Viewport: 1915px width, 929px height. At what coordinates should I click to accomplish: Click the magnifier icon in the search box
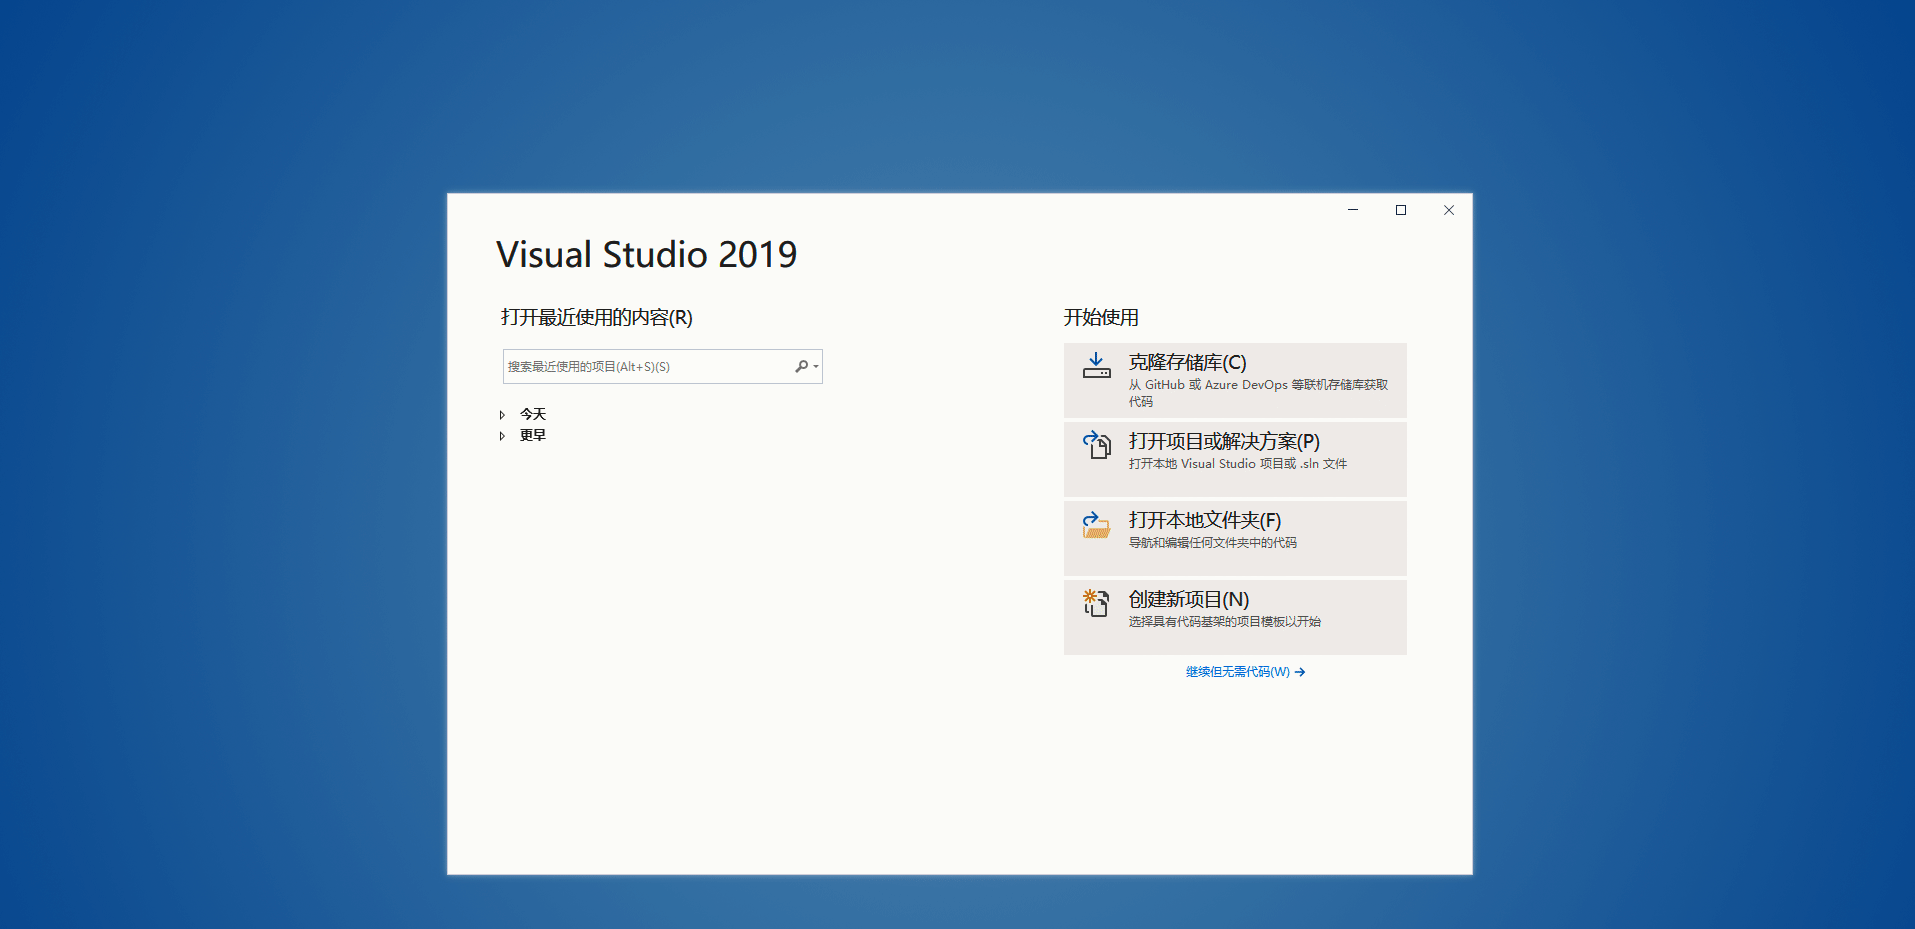(x=801, y=366)
